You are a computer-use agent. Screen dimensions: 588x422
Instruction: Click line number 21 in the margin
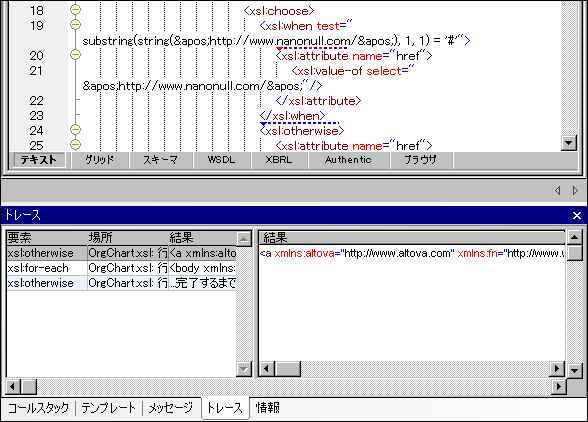(36, 71)
